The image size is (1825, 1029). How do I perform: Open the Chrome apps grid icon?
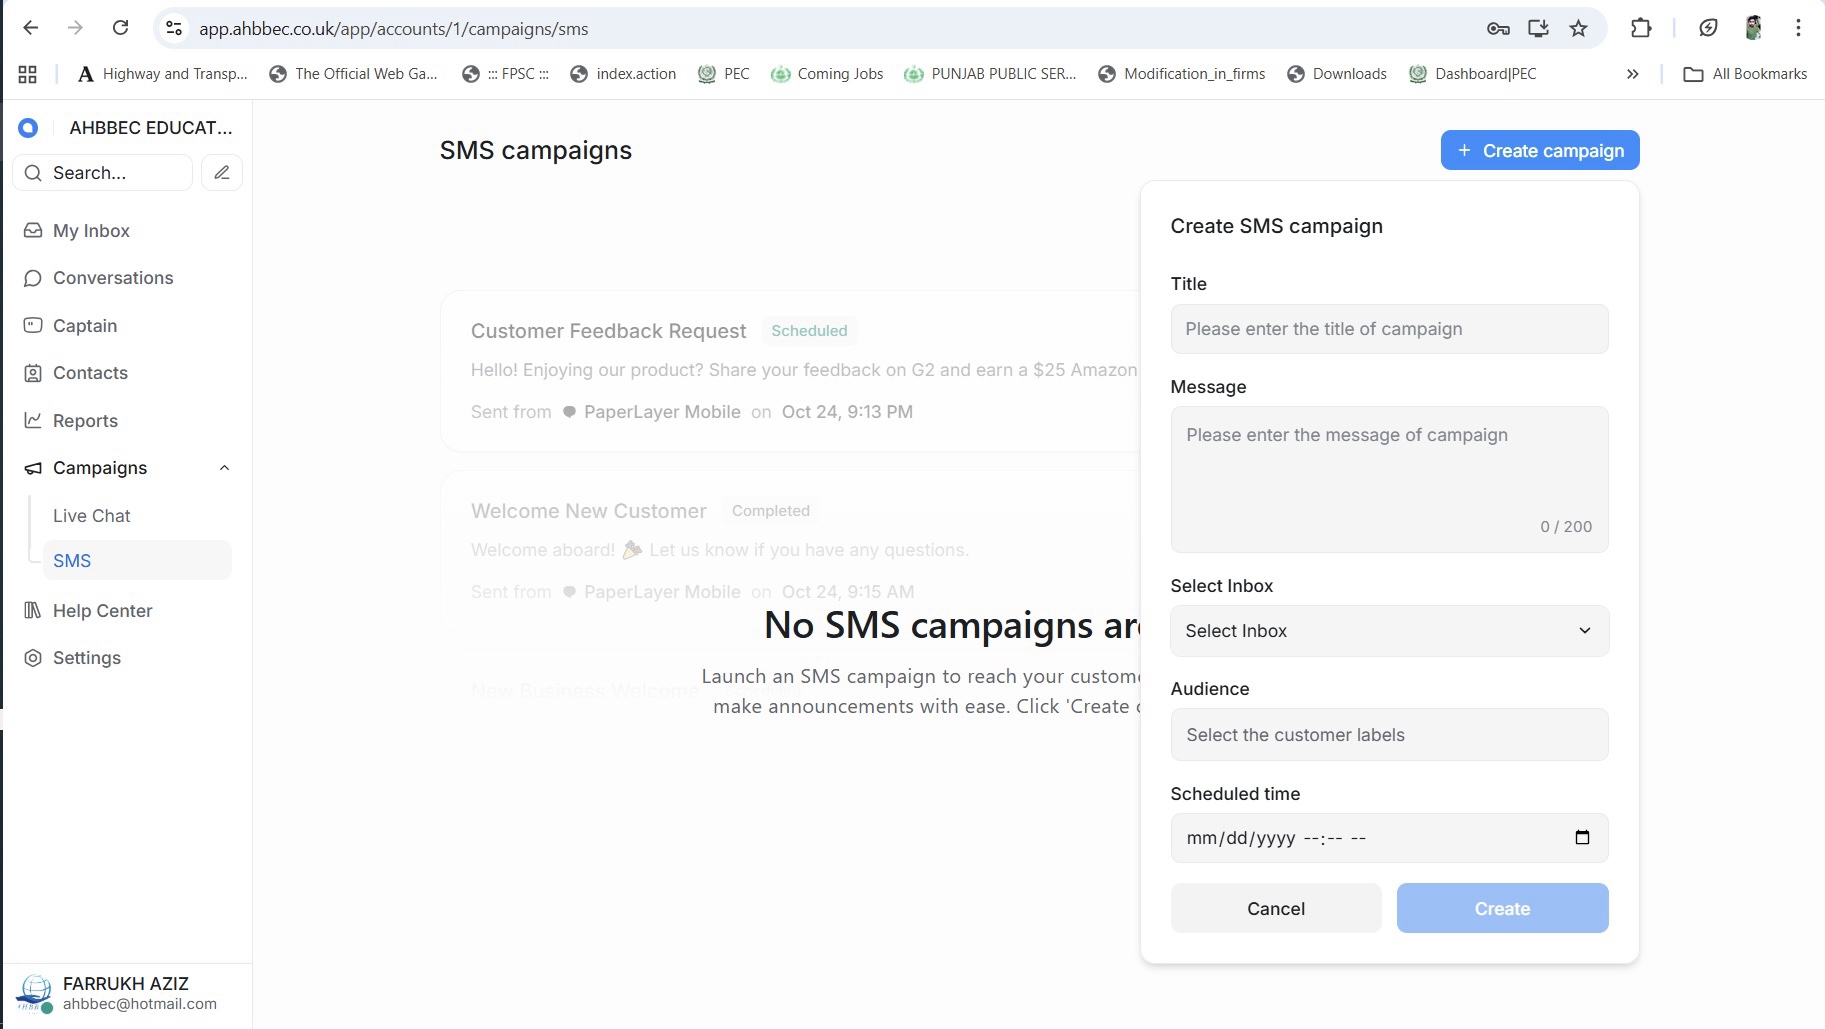(28, 74)
